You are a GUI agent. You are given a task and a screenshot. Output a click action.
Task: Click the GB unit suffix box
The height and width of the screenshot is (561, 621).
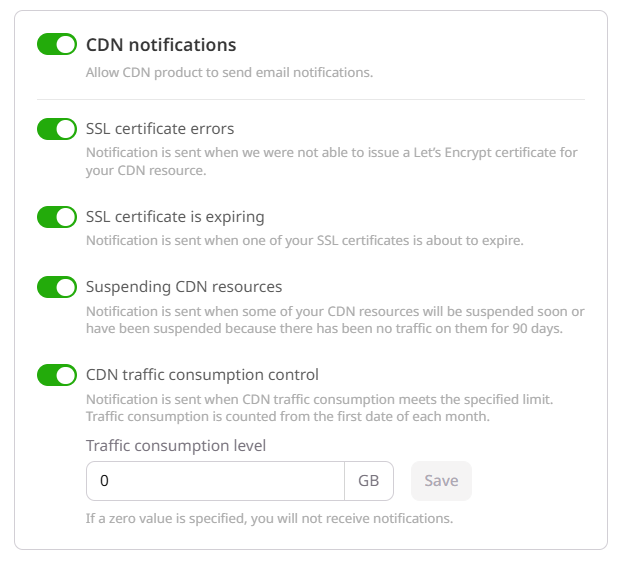coord(369,481)
